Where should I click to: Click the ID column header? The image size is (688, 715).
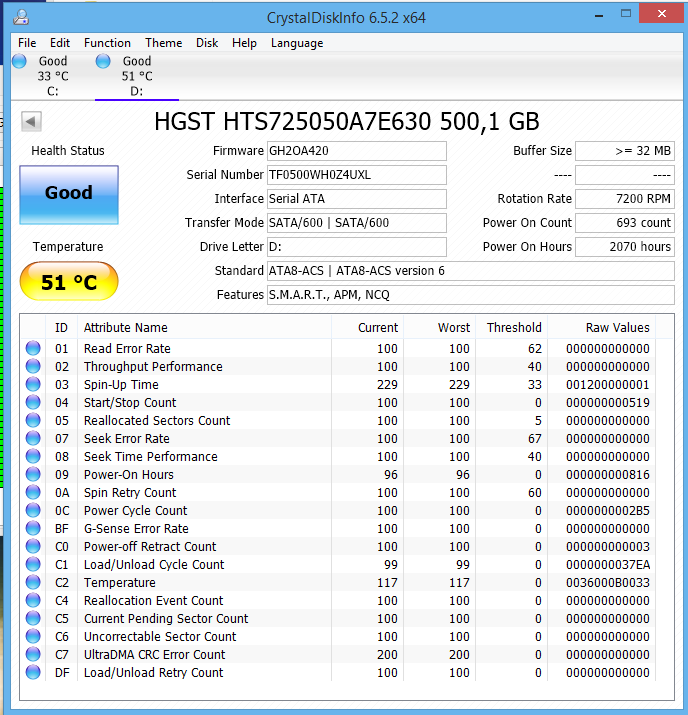coord(62,327)
